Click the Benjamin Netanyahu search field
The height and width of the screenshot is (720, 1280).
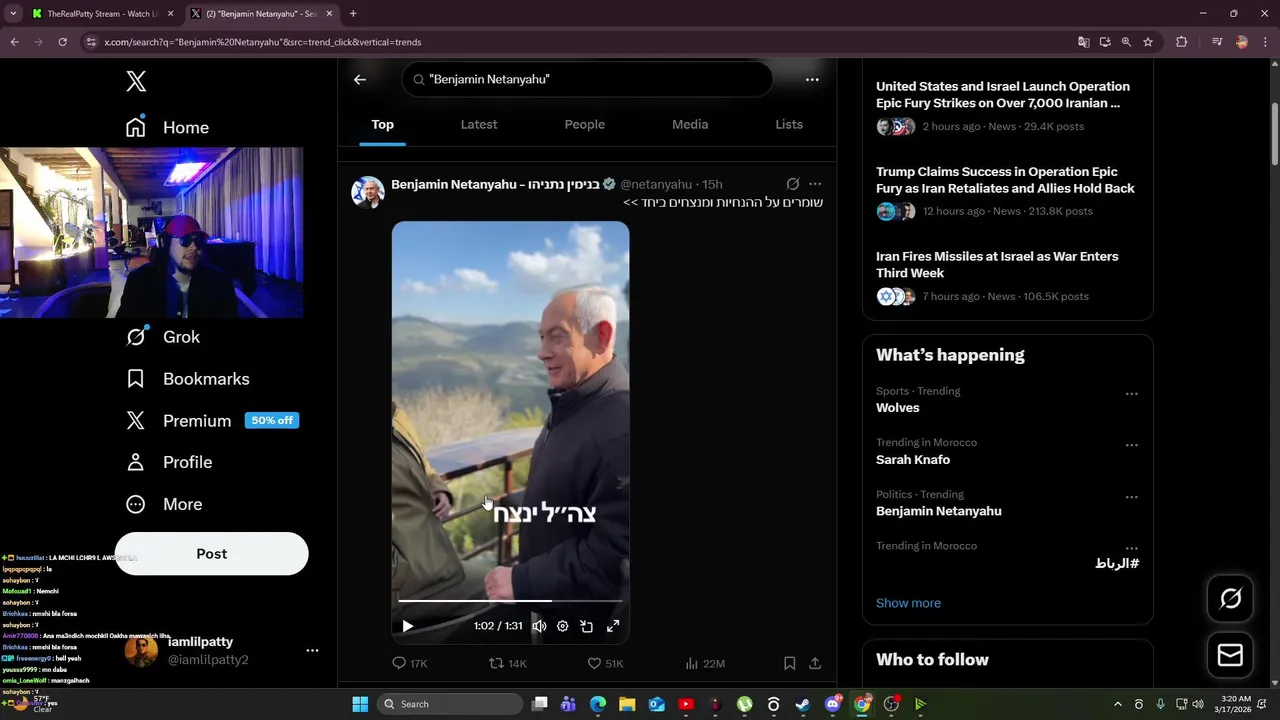click(x=587, y=79)
